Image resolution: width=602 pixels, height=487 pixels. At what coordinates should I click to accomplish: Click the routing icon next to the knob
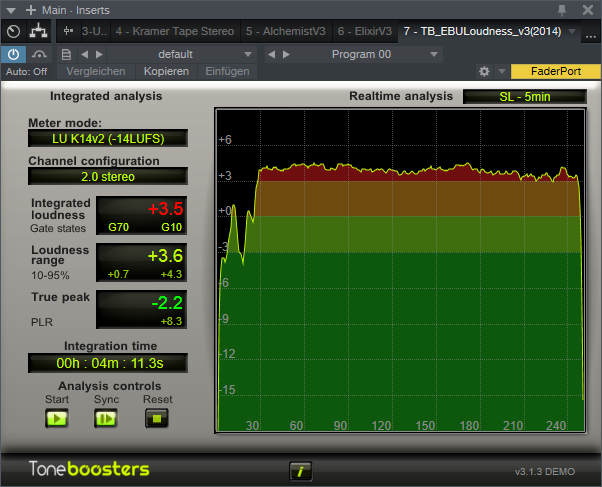38,31
